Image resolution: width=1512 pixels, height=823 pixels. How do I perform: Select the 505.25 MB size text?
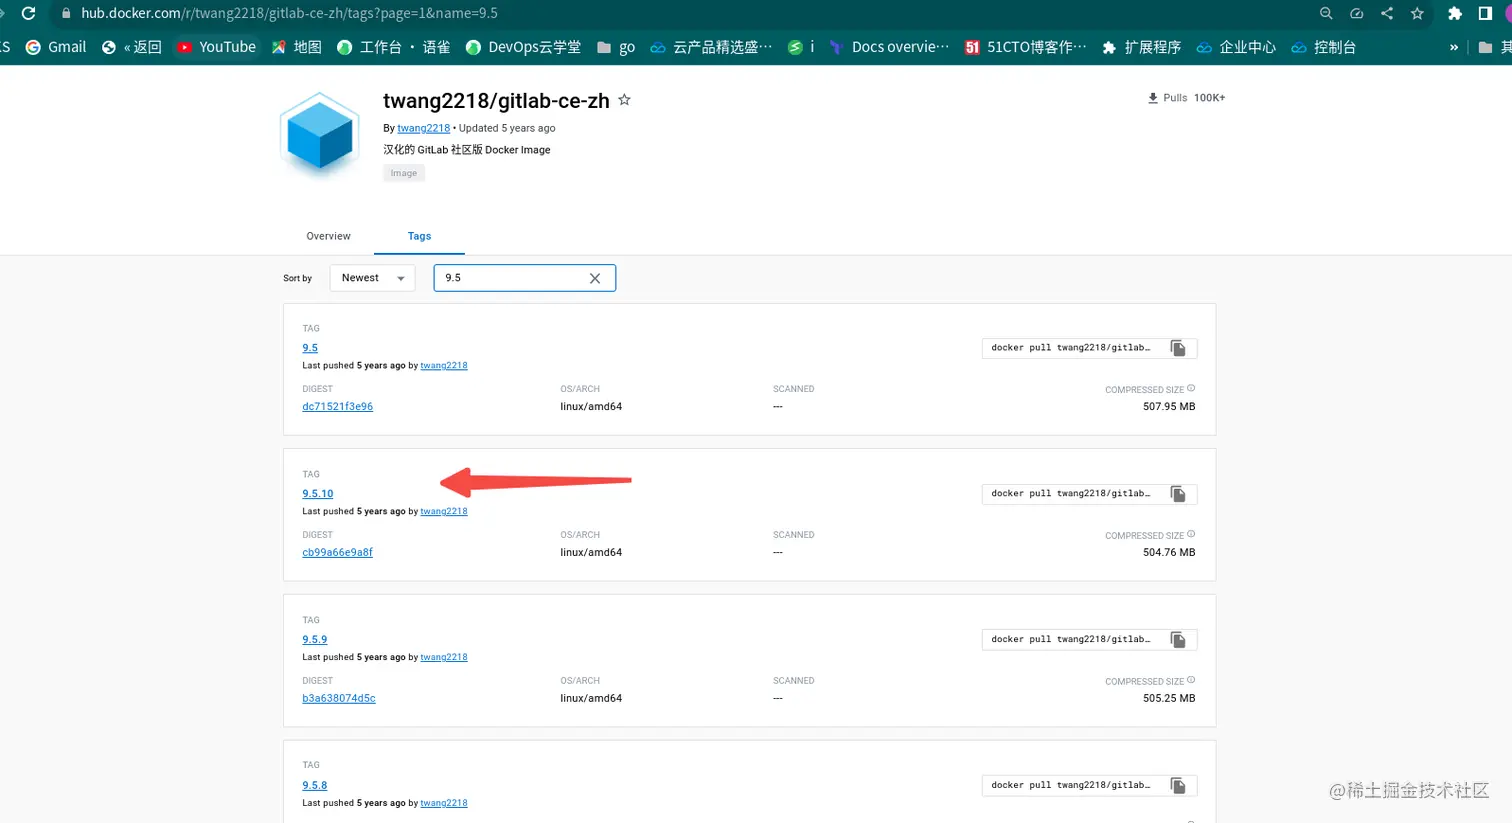tap(1169, 699)
